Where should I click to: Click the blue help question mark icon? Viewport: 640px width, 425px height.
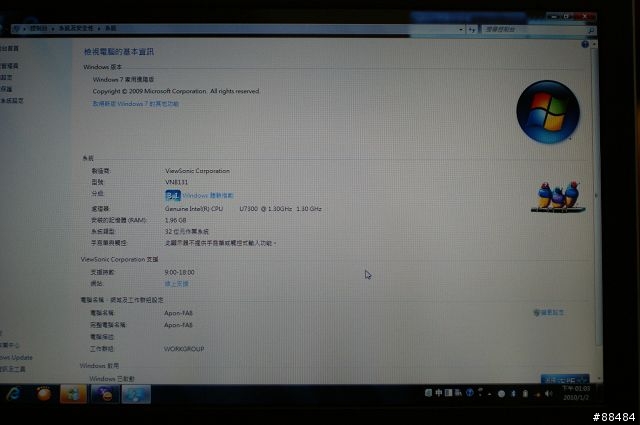[585, 45]
